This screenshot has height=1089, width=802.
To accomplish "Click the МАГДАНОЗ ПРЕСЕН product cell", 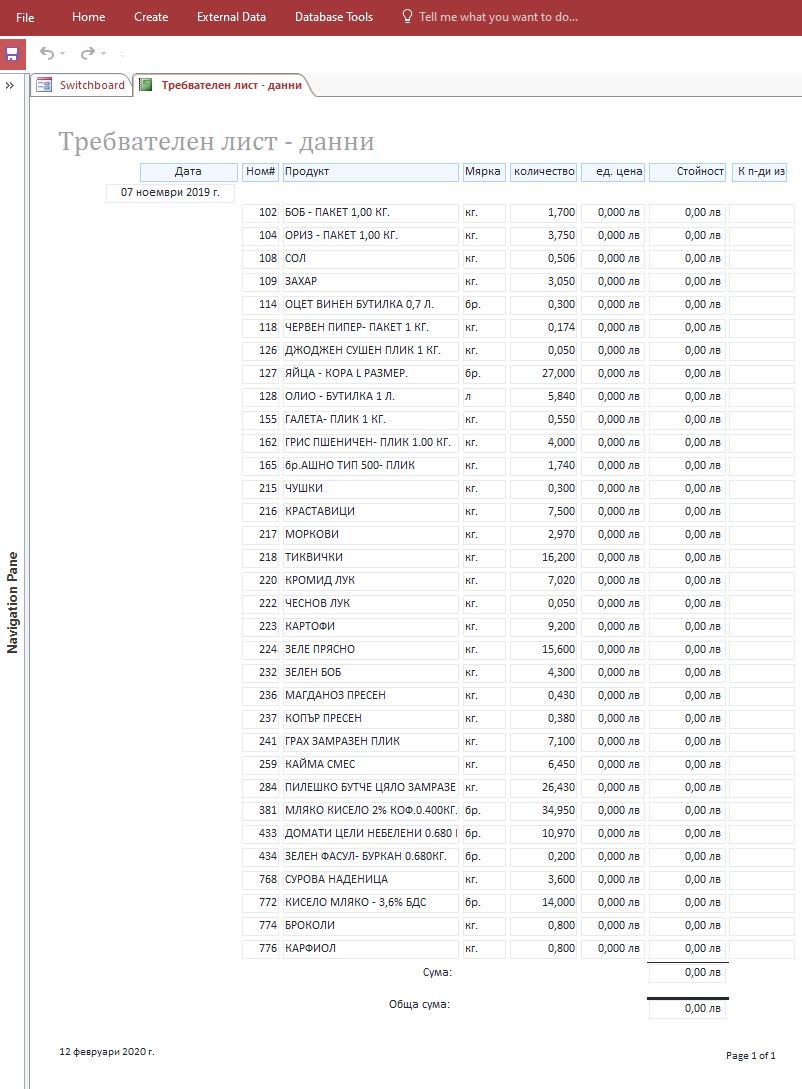I will coord(371,695).
